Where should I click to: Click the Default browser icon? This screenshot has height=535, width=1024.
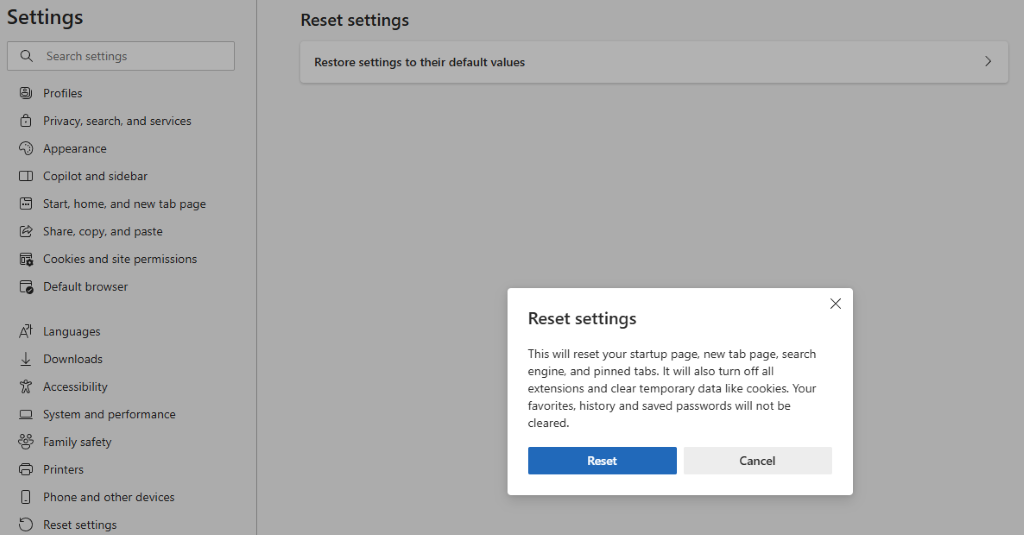click(26, 287)
